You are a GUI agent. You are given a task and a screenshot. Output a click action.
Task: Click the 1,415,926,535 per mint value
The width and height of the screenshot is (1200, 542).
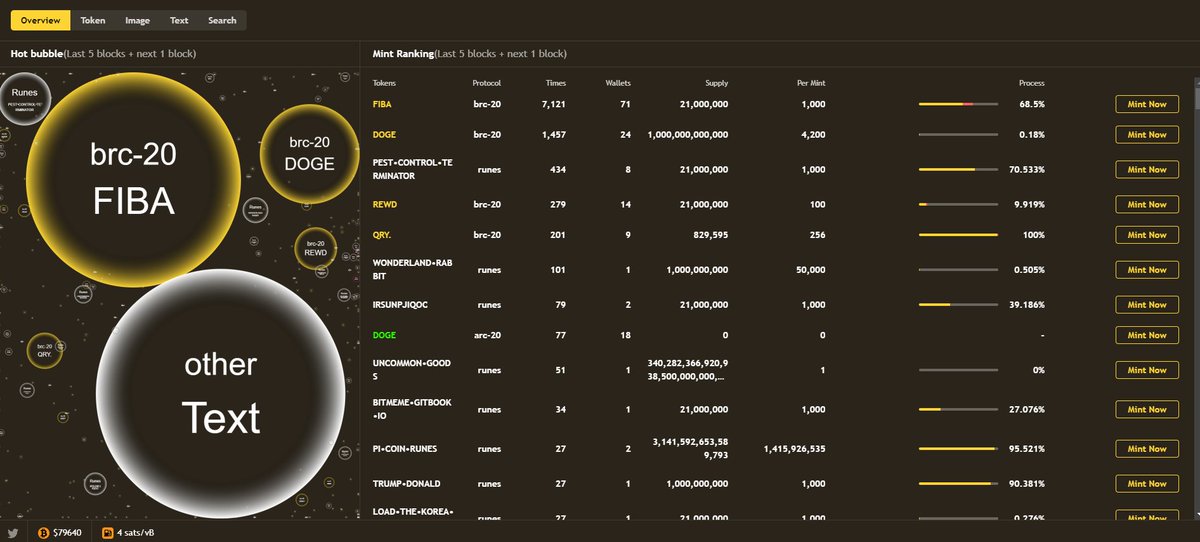click(x=793, y=449)
